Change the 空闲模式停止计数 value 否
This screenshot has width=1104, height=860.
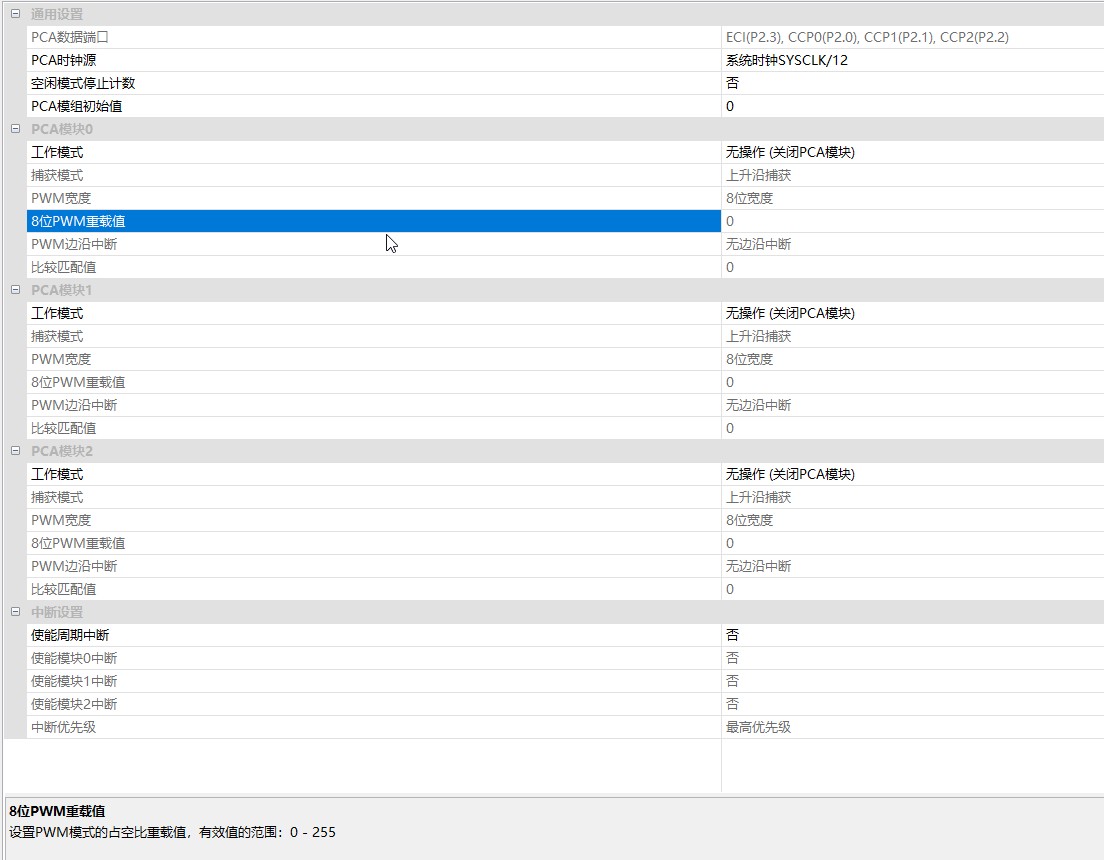(x=910, y=83)
